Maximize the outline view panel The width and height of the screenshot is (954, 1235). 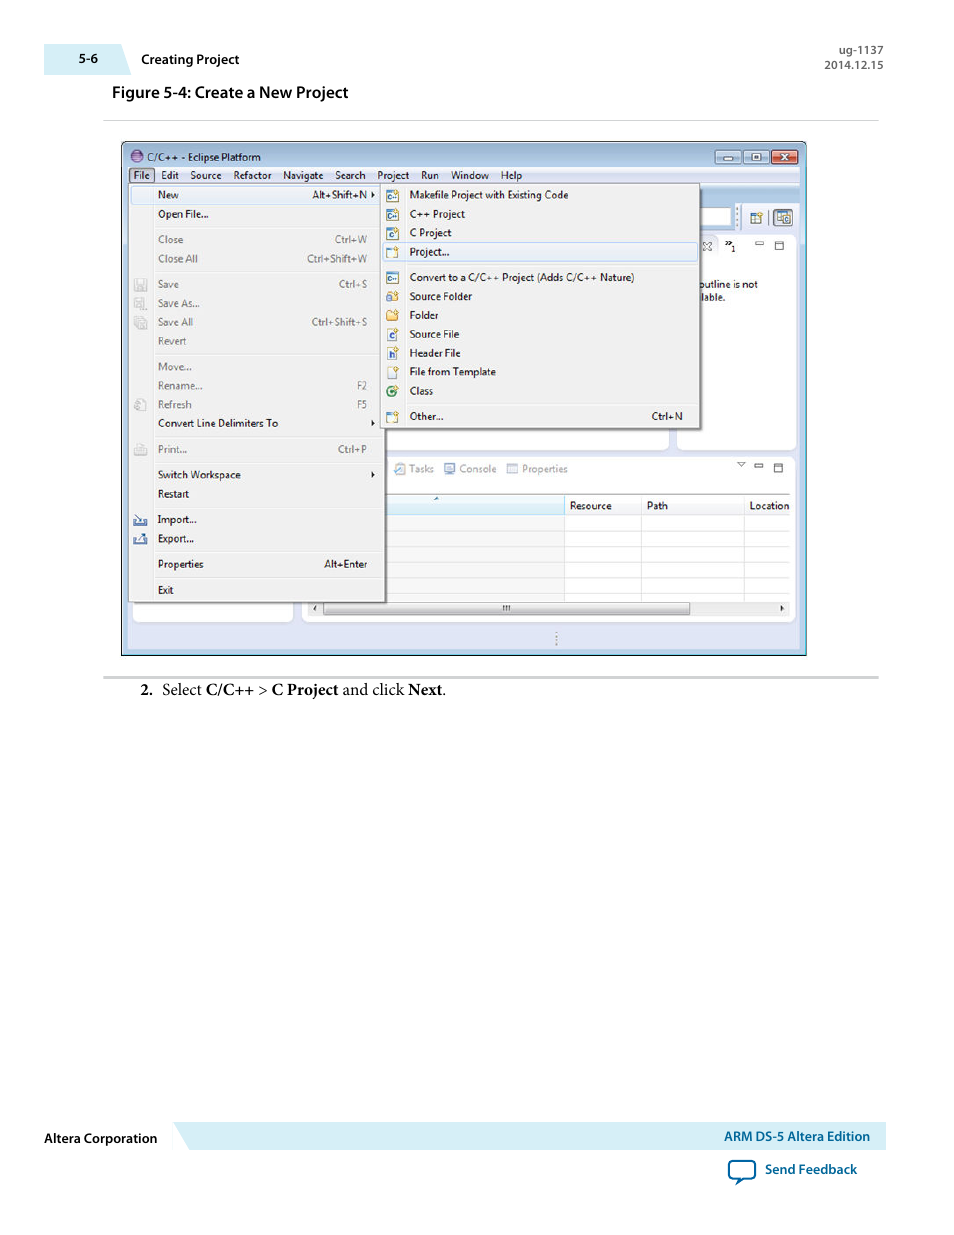point(779,245)
